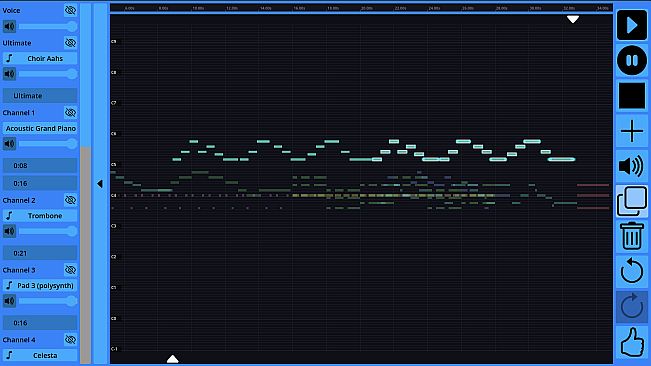This screenshot has width=651, height=366.
Task: Adjust Channel 3 volume slider
Action: tap(48, 301)
